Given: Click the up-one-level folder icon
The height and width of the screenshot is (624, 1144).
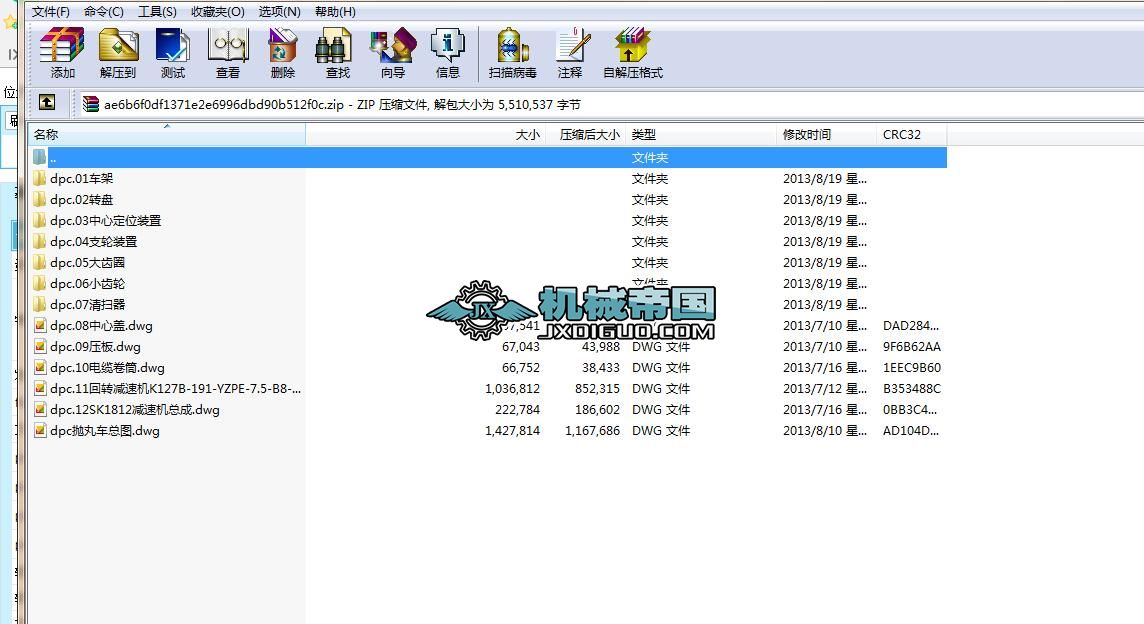Looking at the screenshot, I should 47,102.
